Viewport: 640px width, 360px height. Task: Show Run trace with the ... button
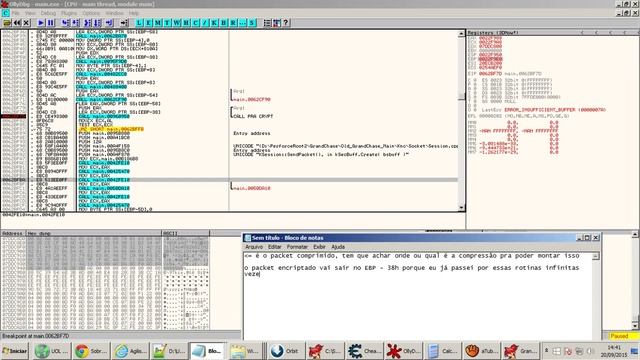tap(242, 23)
